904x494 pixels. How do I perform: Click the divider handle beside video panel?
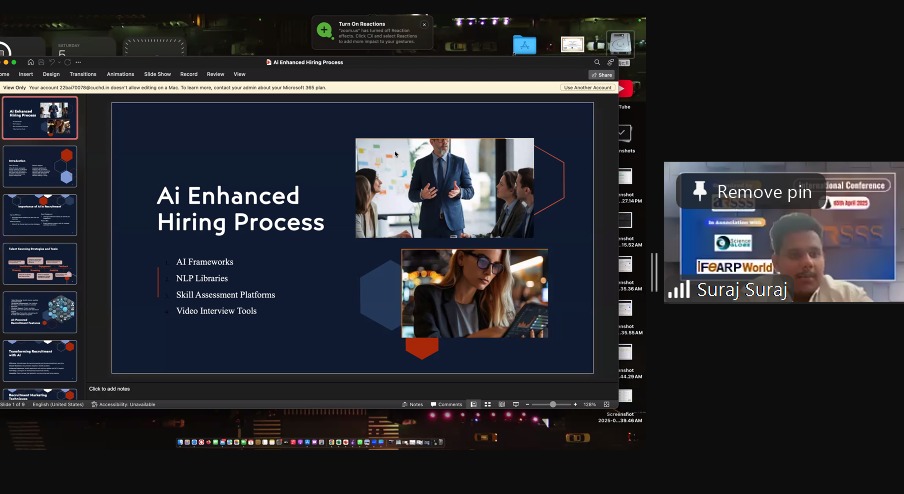click(654, 272)
